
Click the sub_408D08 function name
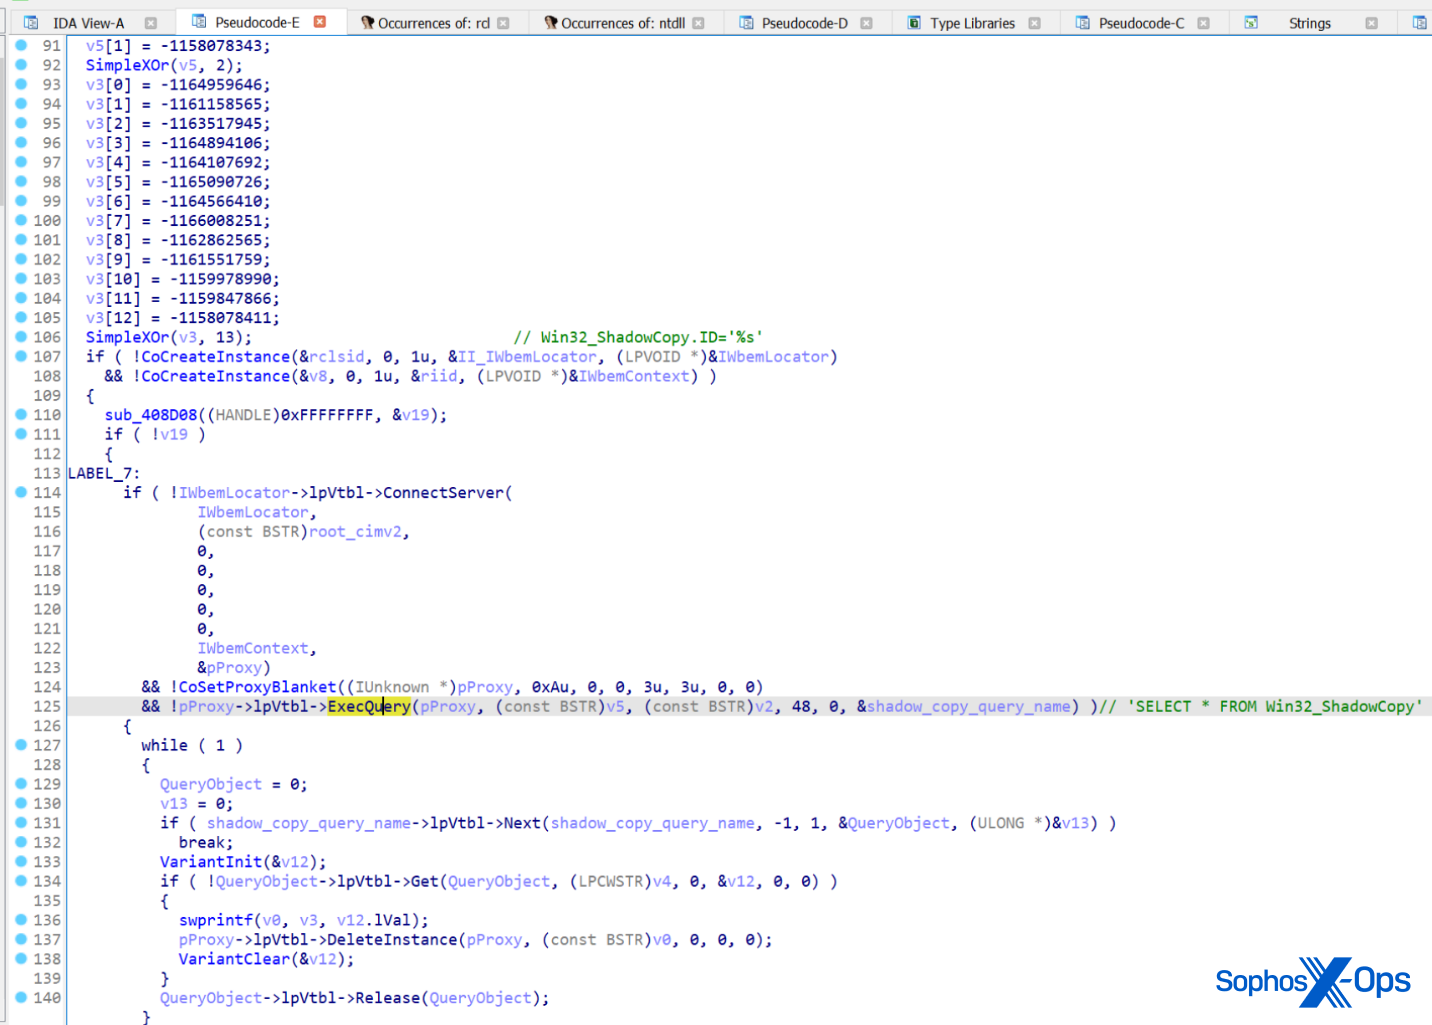coord(151,415)
